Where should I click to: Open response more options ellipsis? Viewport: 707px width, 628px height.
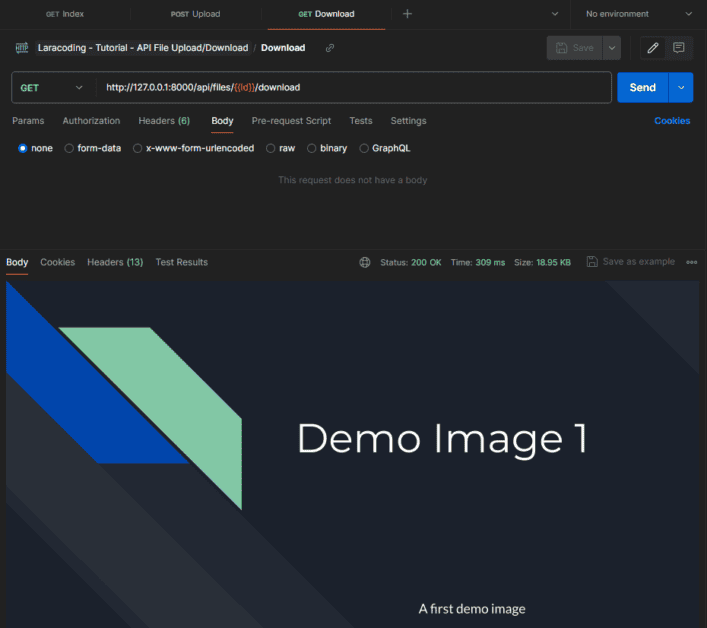[x=692, y=262]
